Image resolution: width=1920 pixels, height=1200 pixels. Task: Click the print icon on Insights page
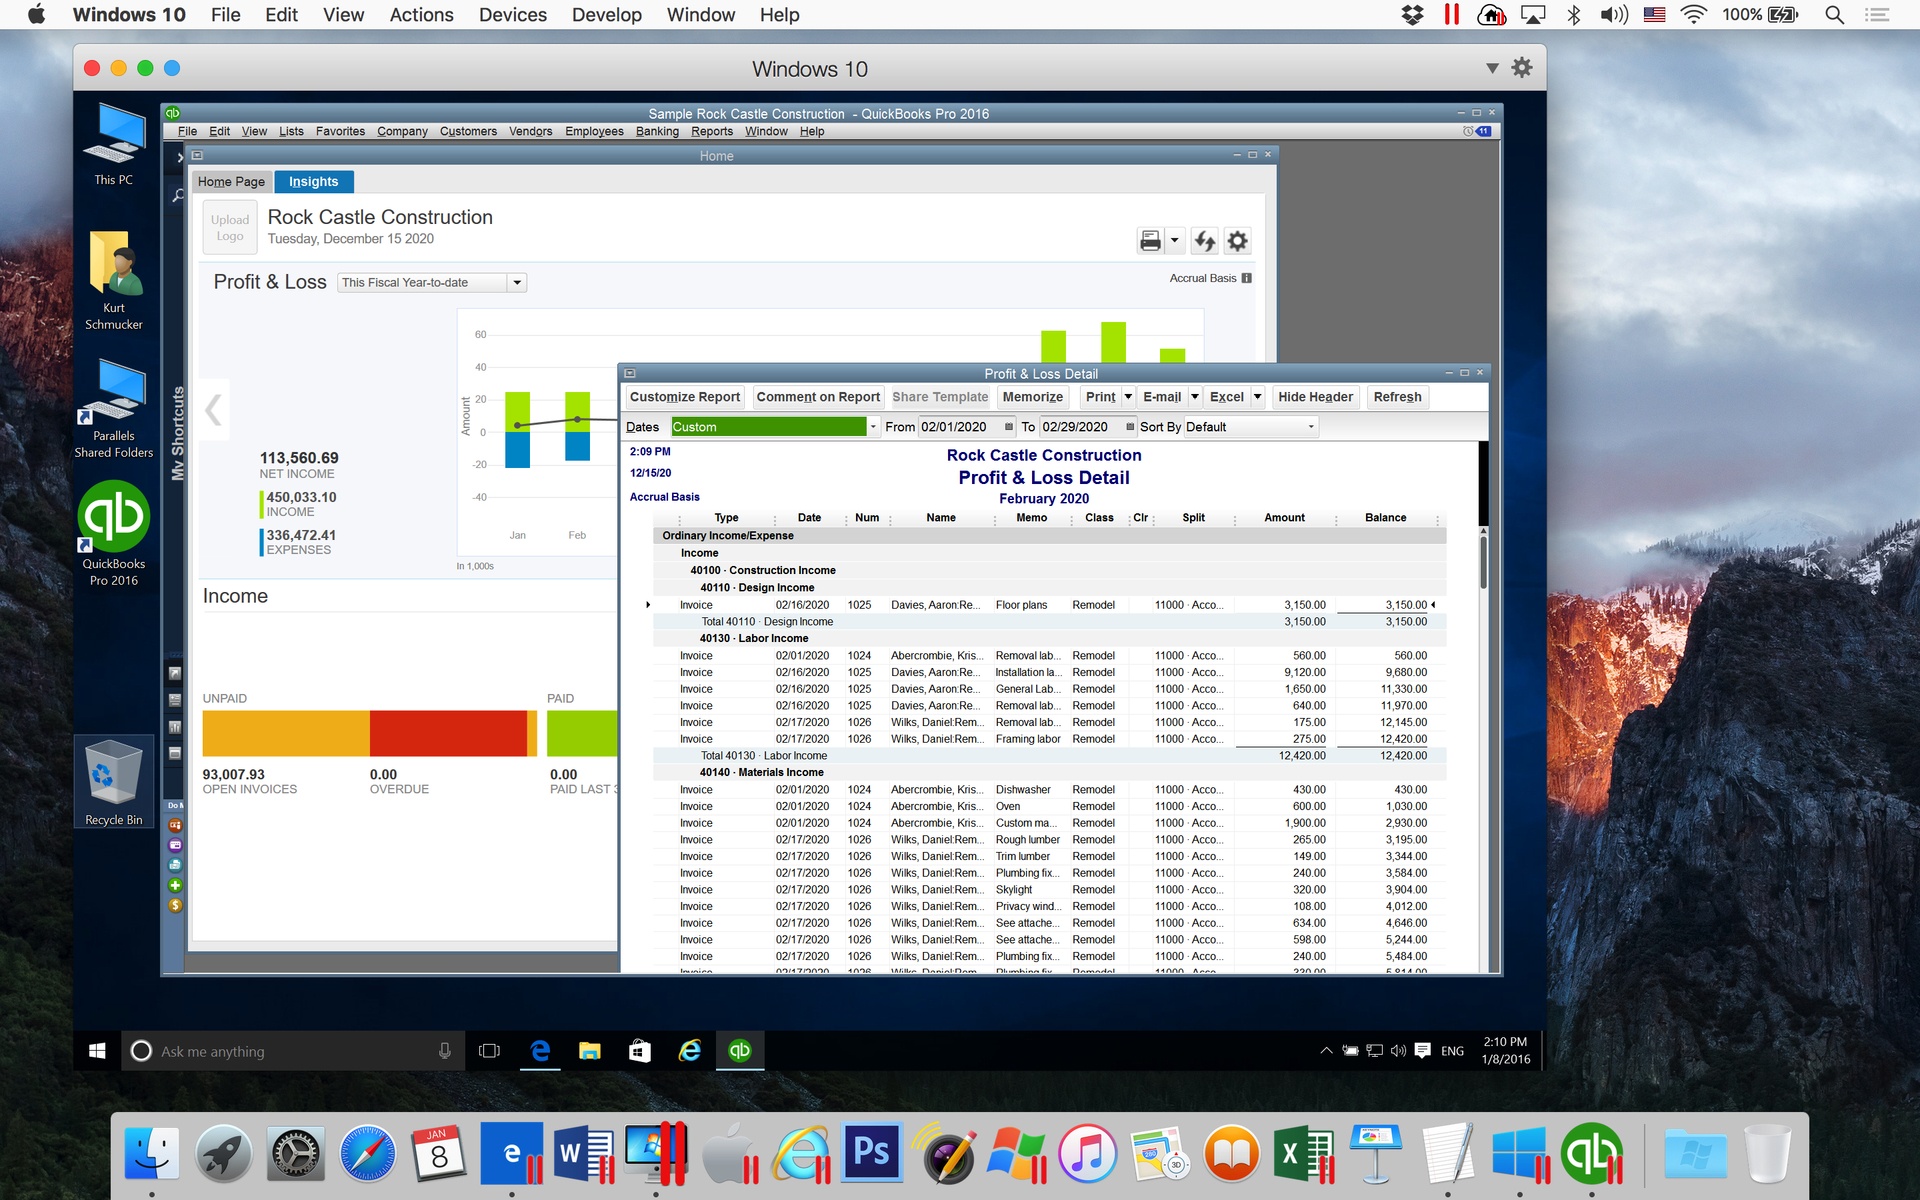[1150, 241]
